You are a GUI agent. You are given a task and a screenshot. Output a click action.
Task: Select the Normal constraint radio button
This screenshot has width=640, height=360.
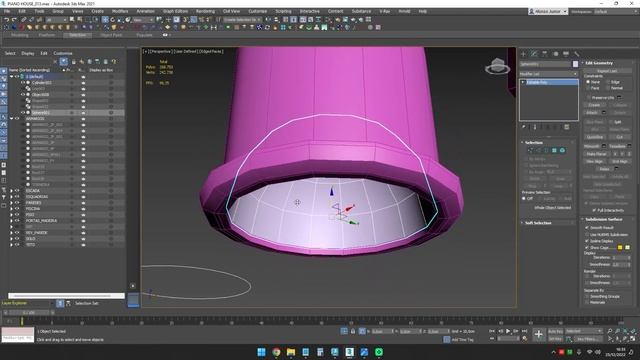coord(608,88)
